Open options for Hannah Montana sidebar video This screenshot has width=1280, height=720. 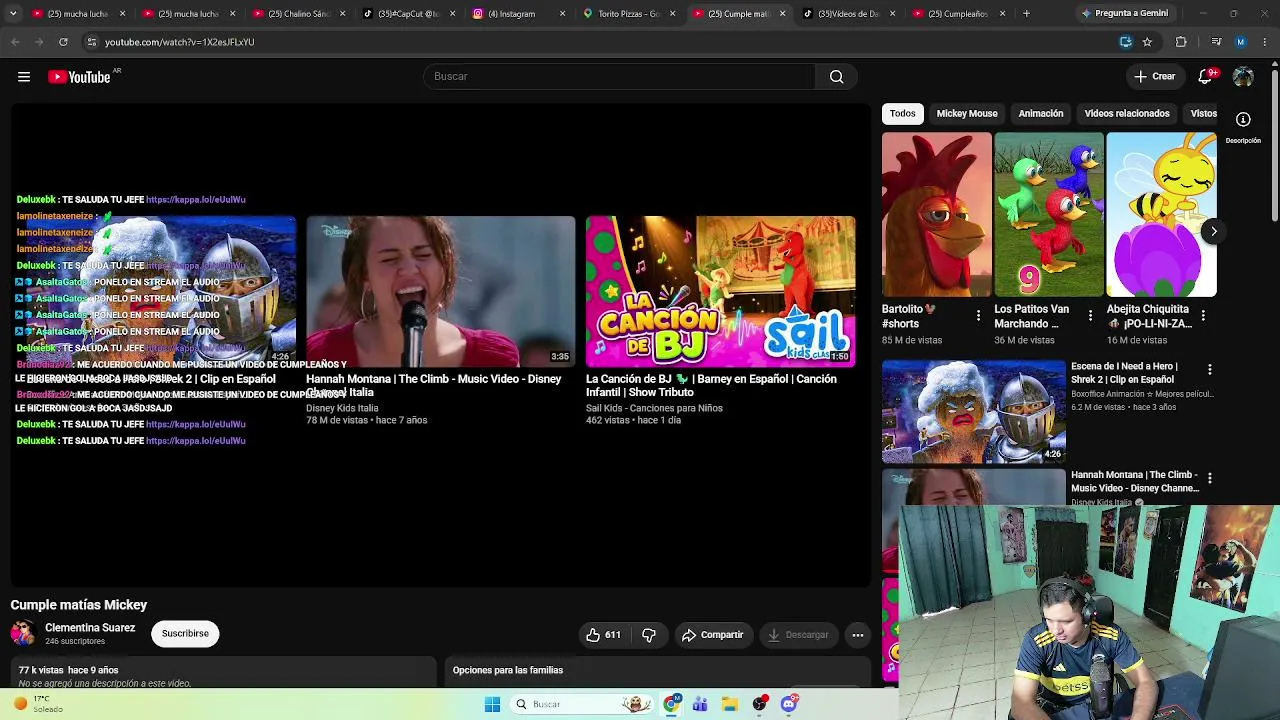point(1209,479)
